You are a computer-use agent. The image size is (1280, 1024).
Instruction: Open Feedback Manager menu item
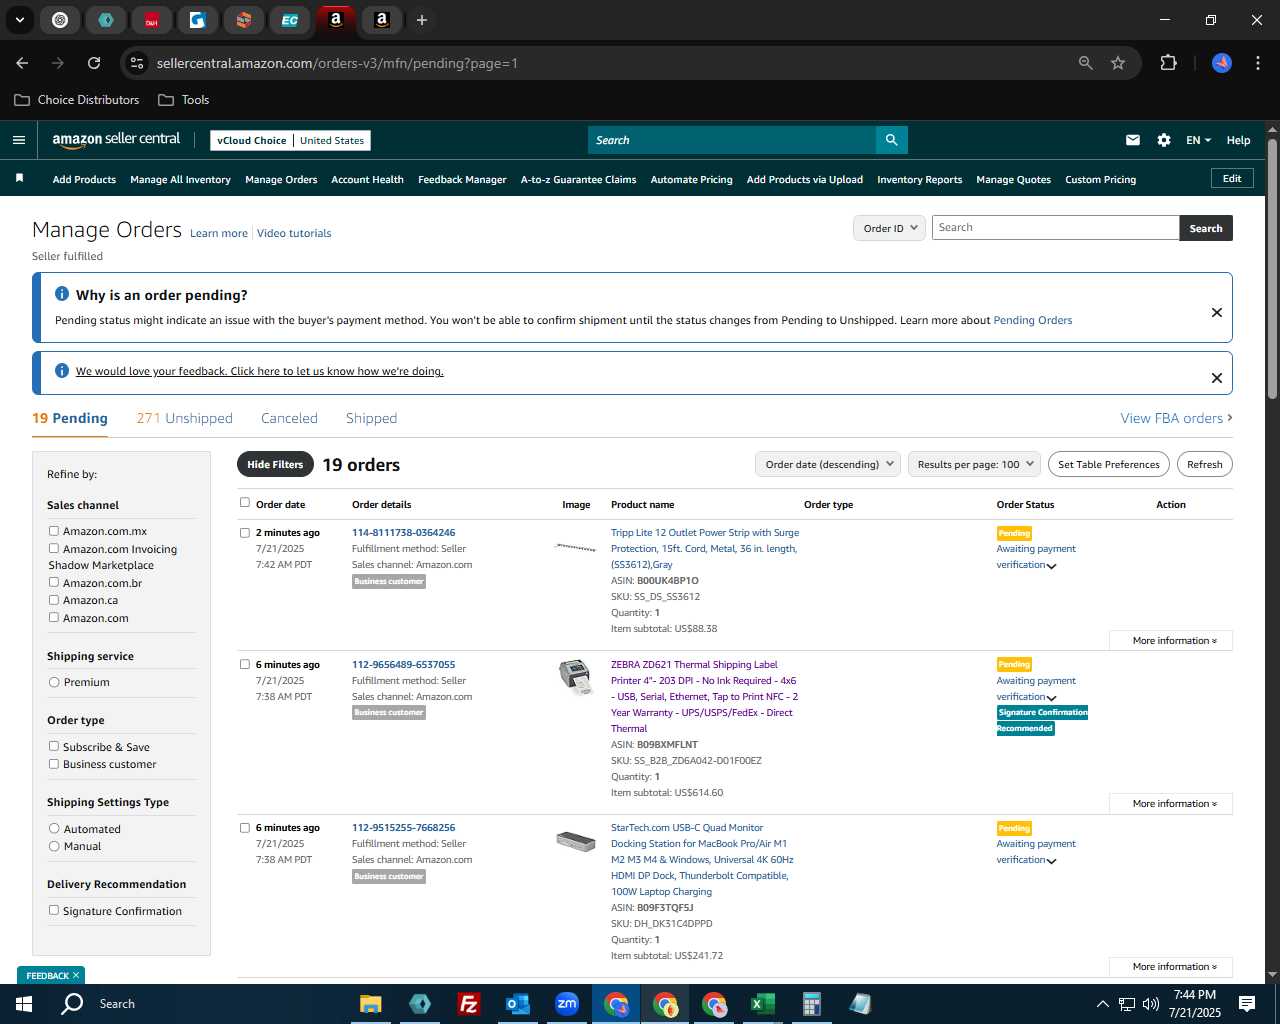462,180
